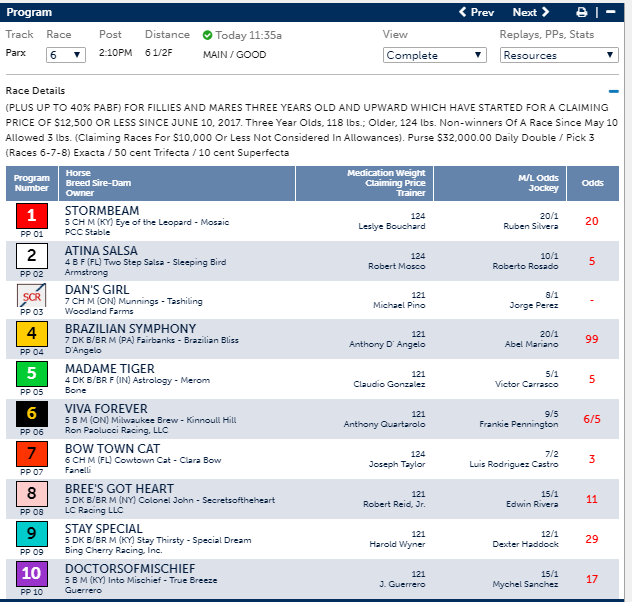Open the Race number dropdown
The width and height of the screenshot is (632, 602).
[x=65, y=55]
